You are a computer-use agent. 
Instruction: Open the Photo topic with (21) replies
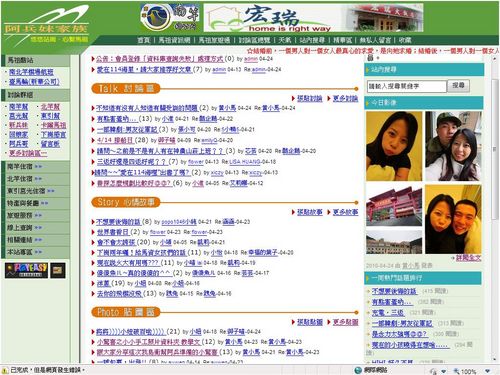[x=130, y=331]
